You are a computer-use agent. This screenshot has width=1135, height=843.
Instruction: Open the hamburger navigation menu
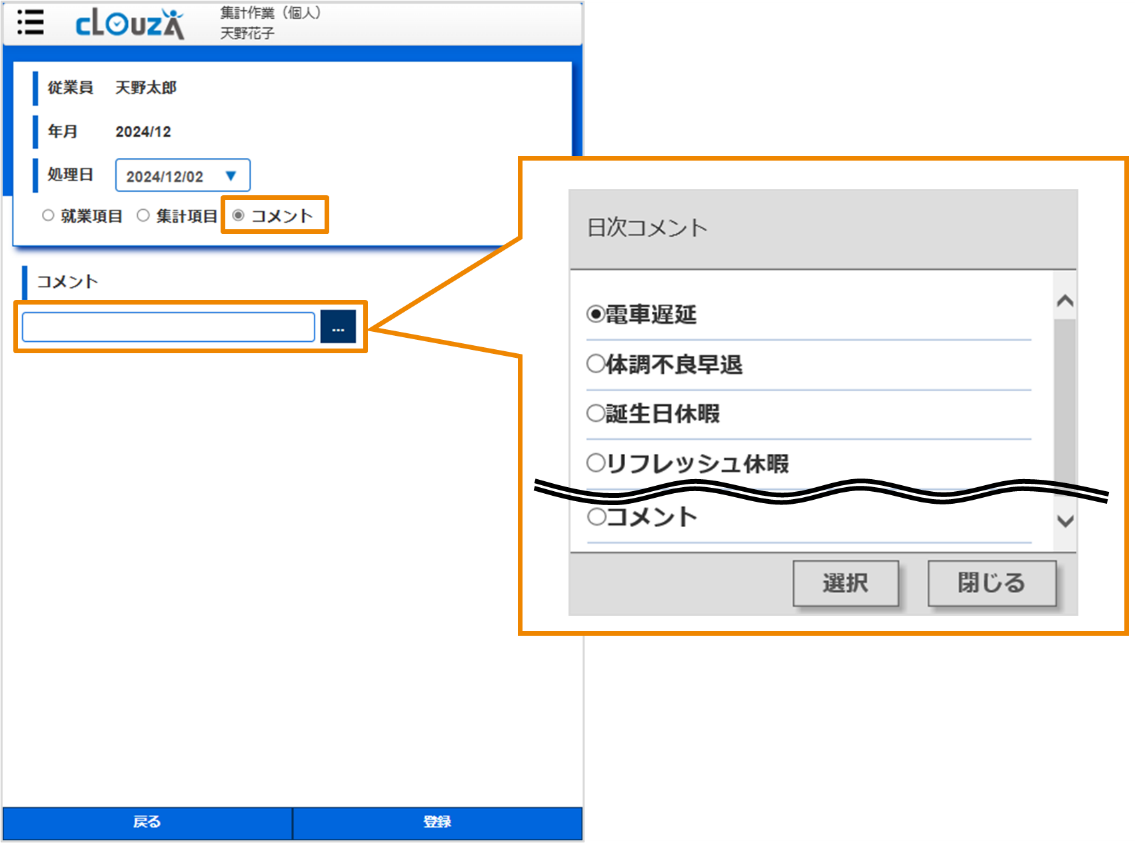(30, 23)
